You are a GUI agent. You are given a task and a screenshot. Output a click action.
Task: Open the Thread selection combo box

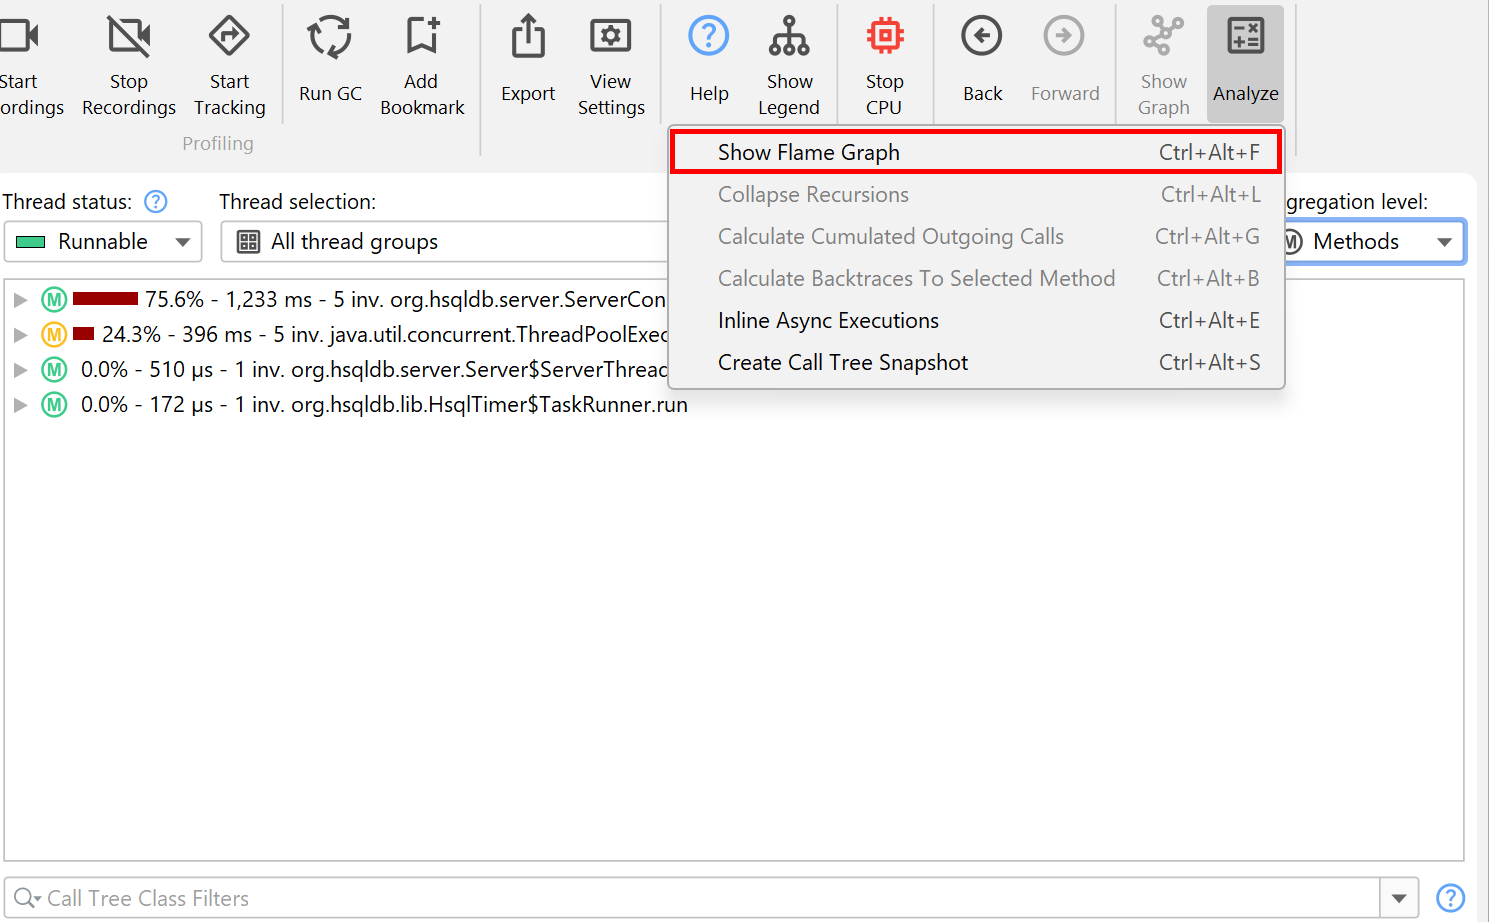click(444, 242)
